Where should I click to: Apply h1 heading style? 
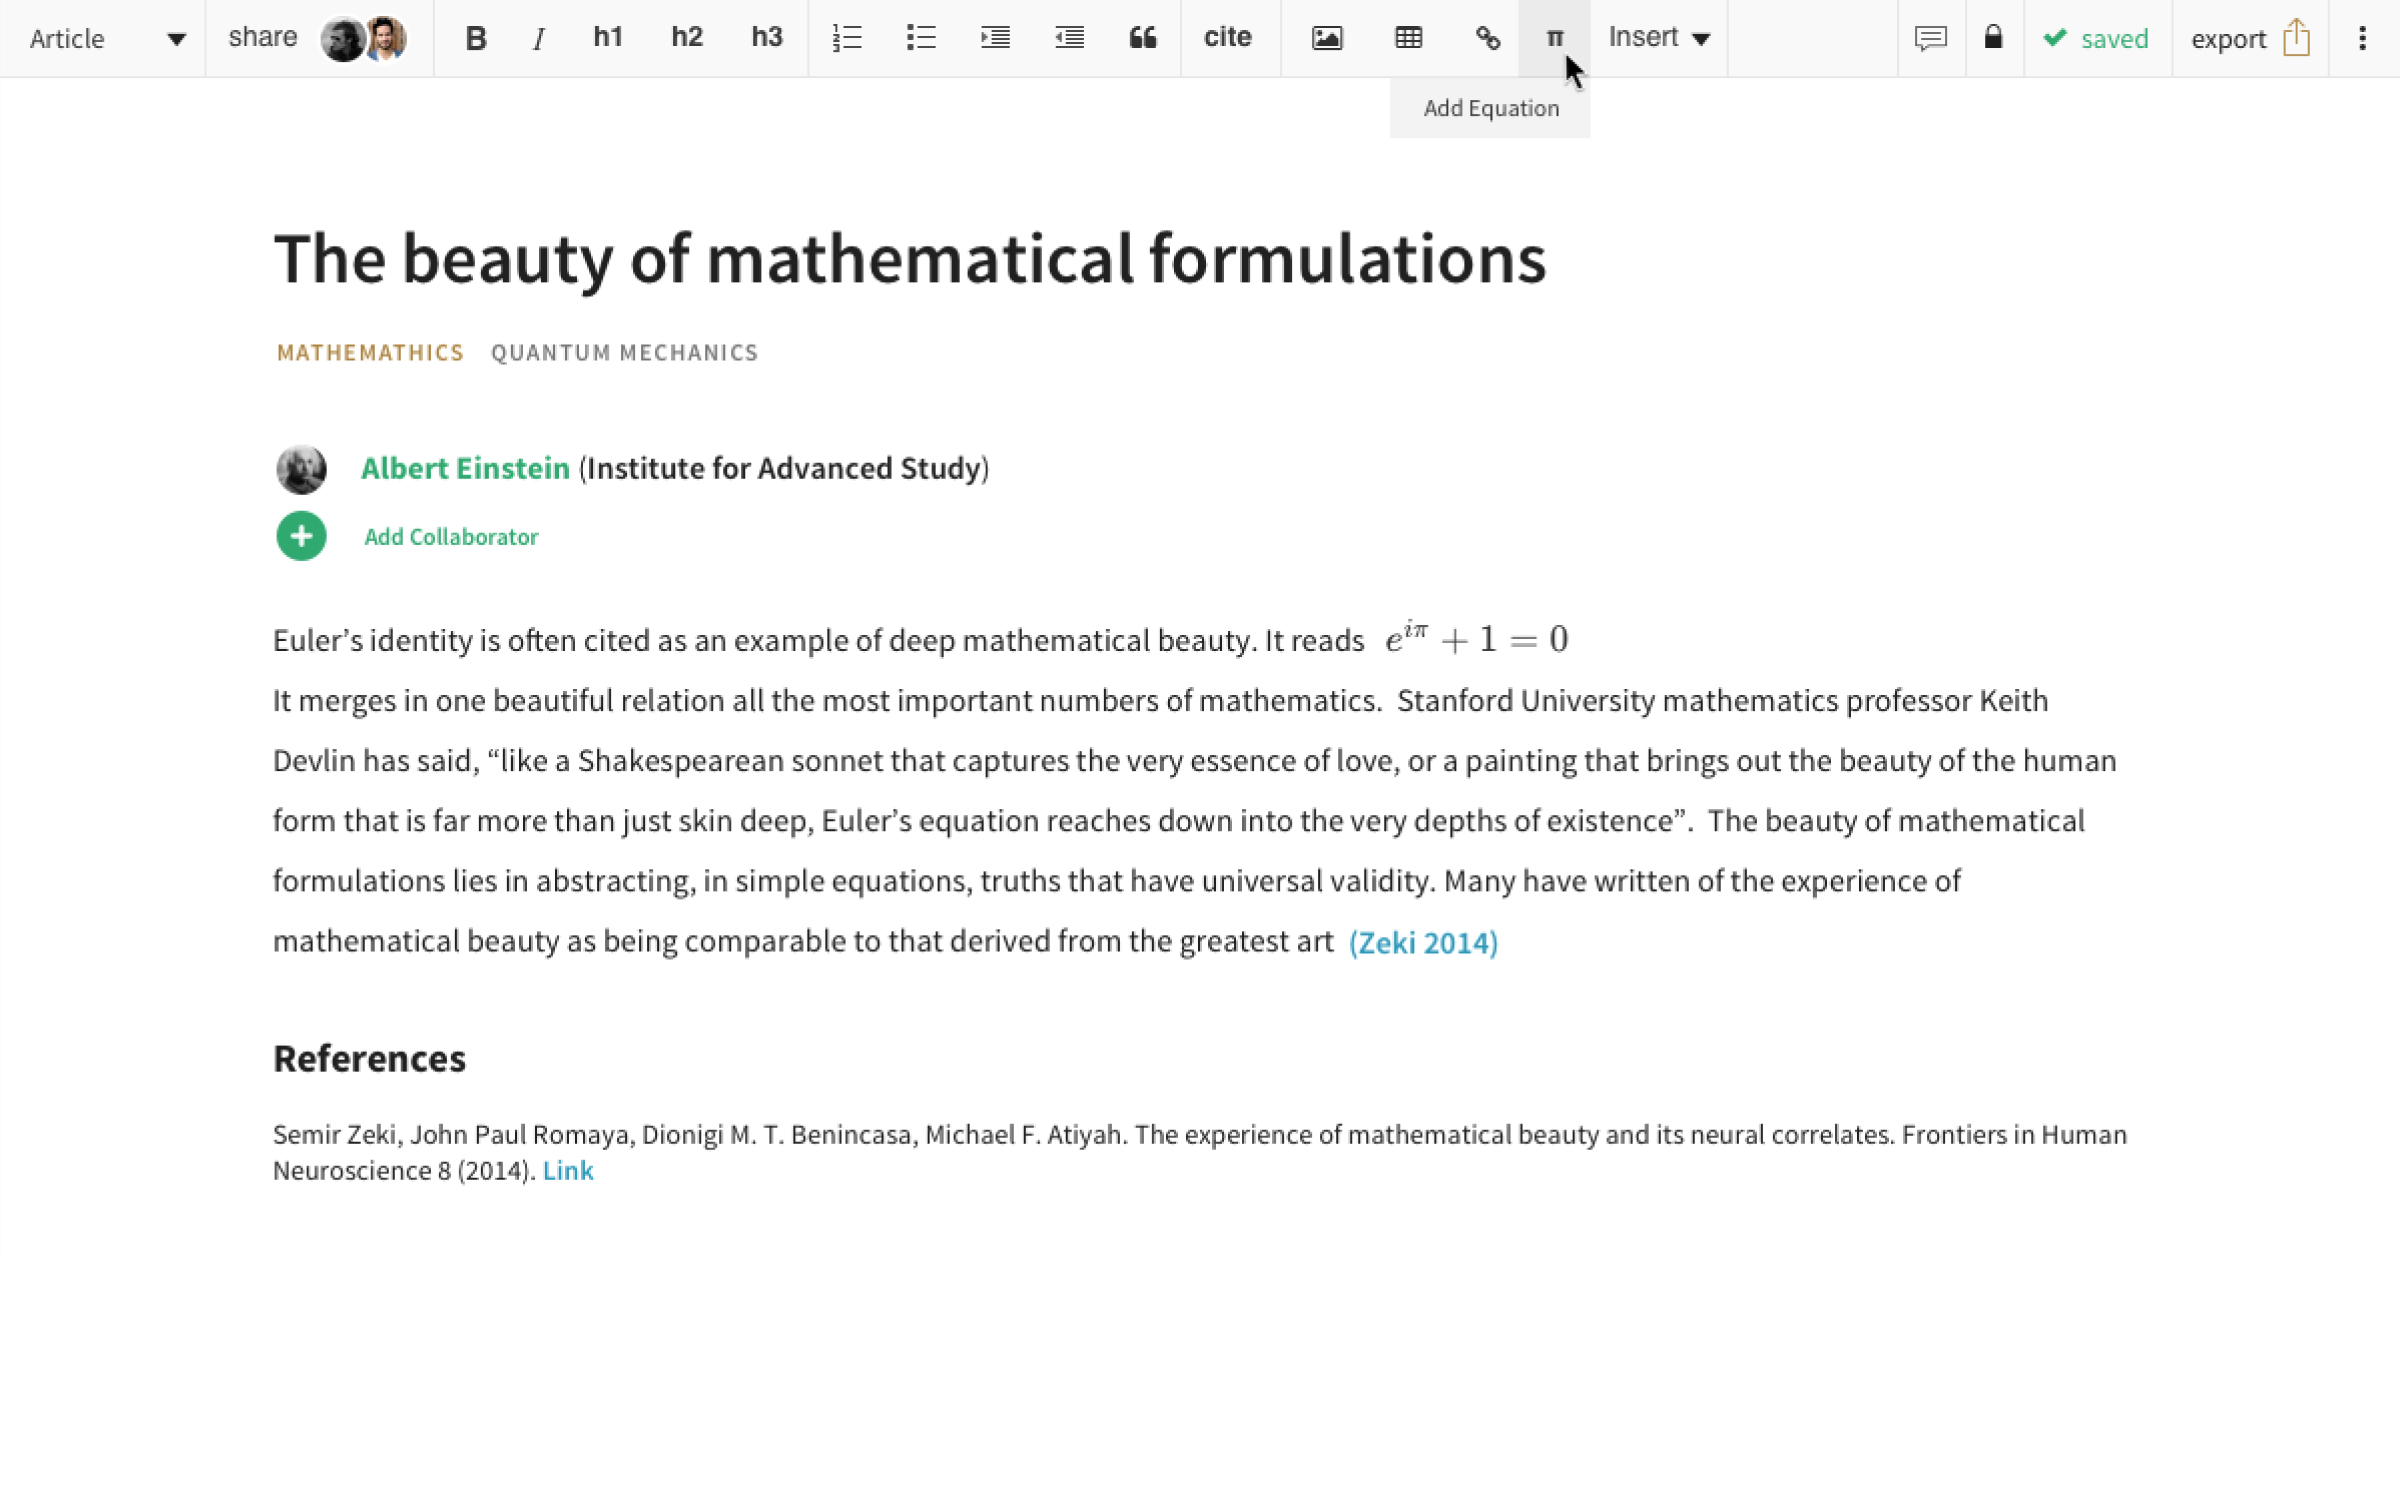tap(607, 38)
